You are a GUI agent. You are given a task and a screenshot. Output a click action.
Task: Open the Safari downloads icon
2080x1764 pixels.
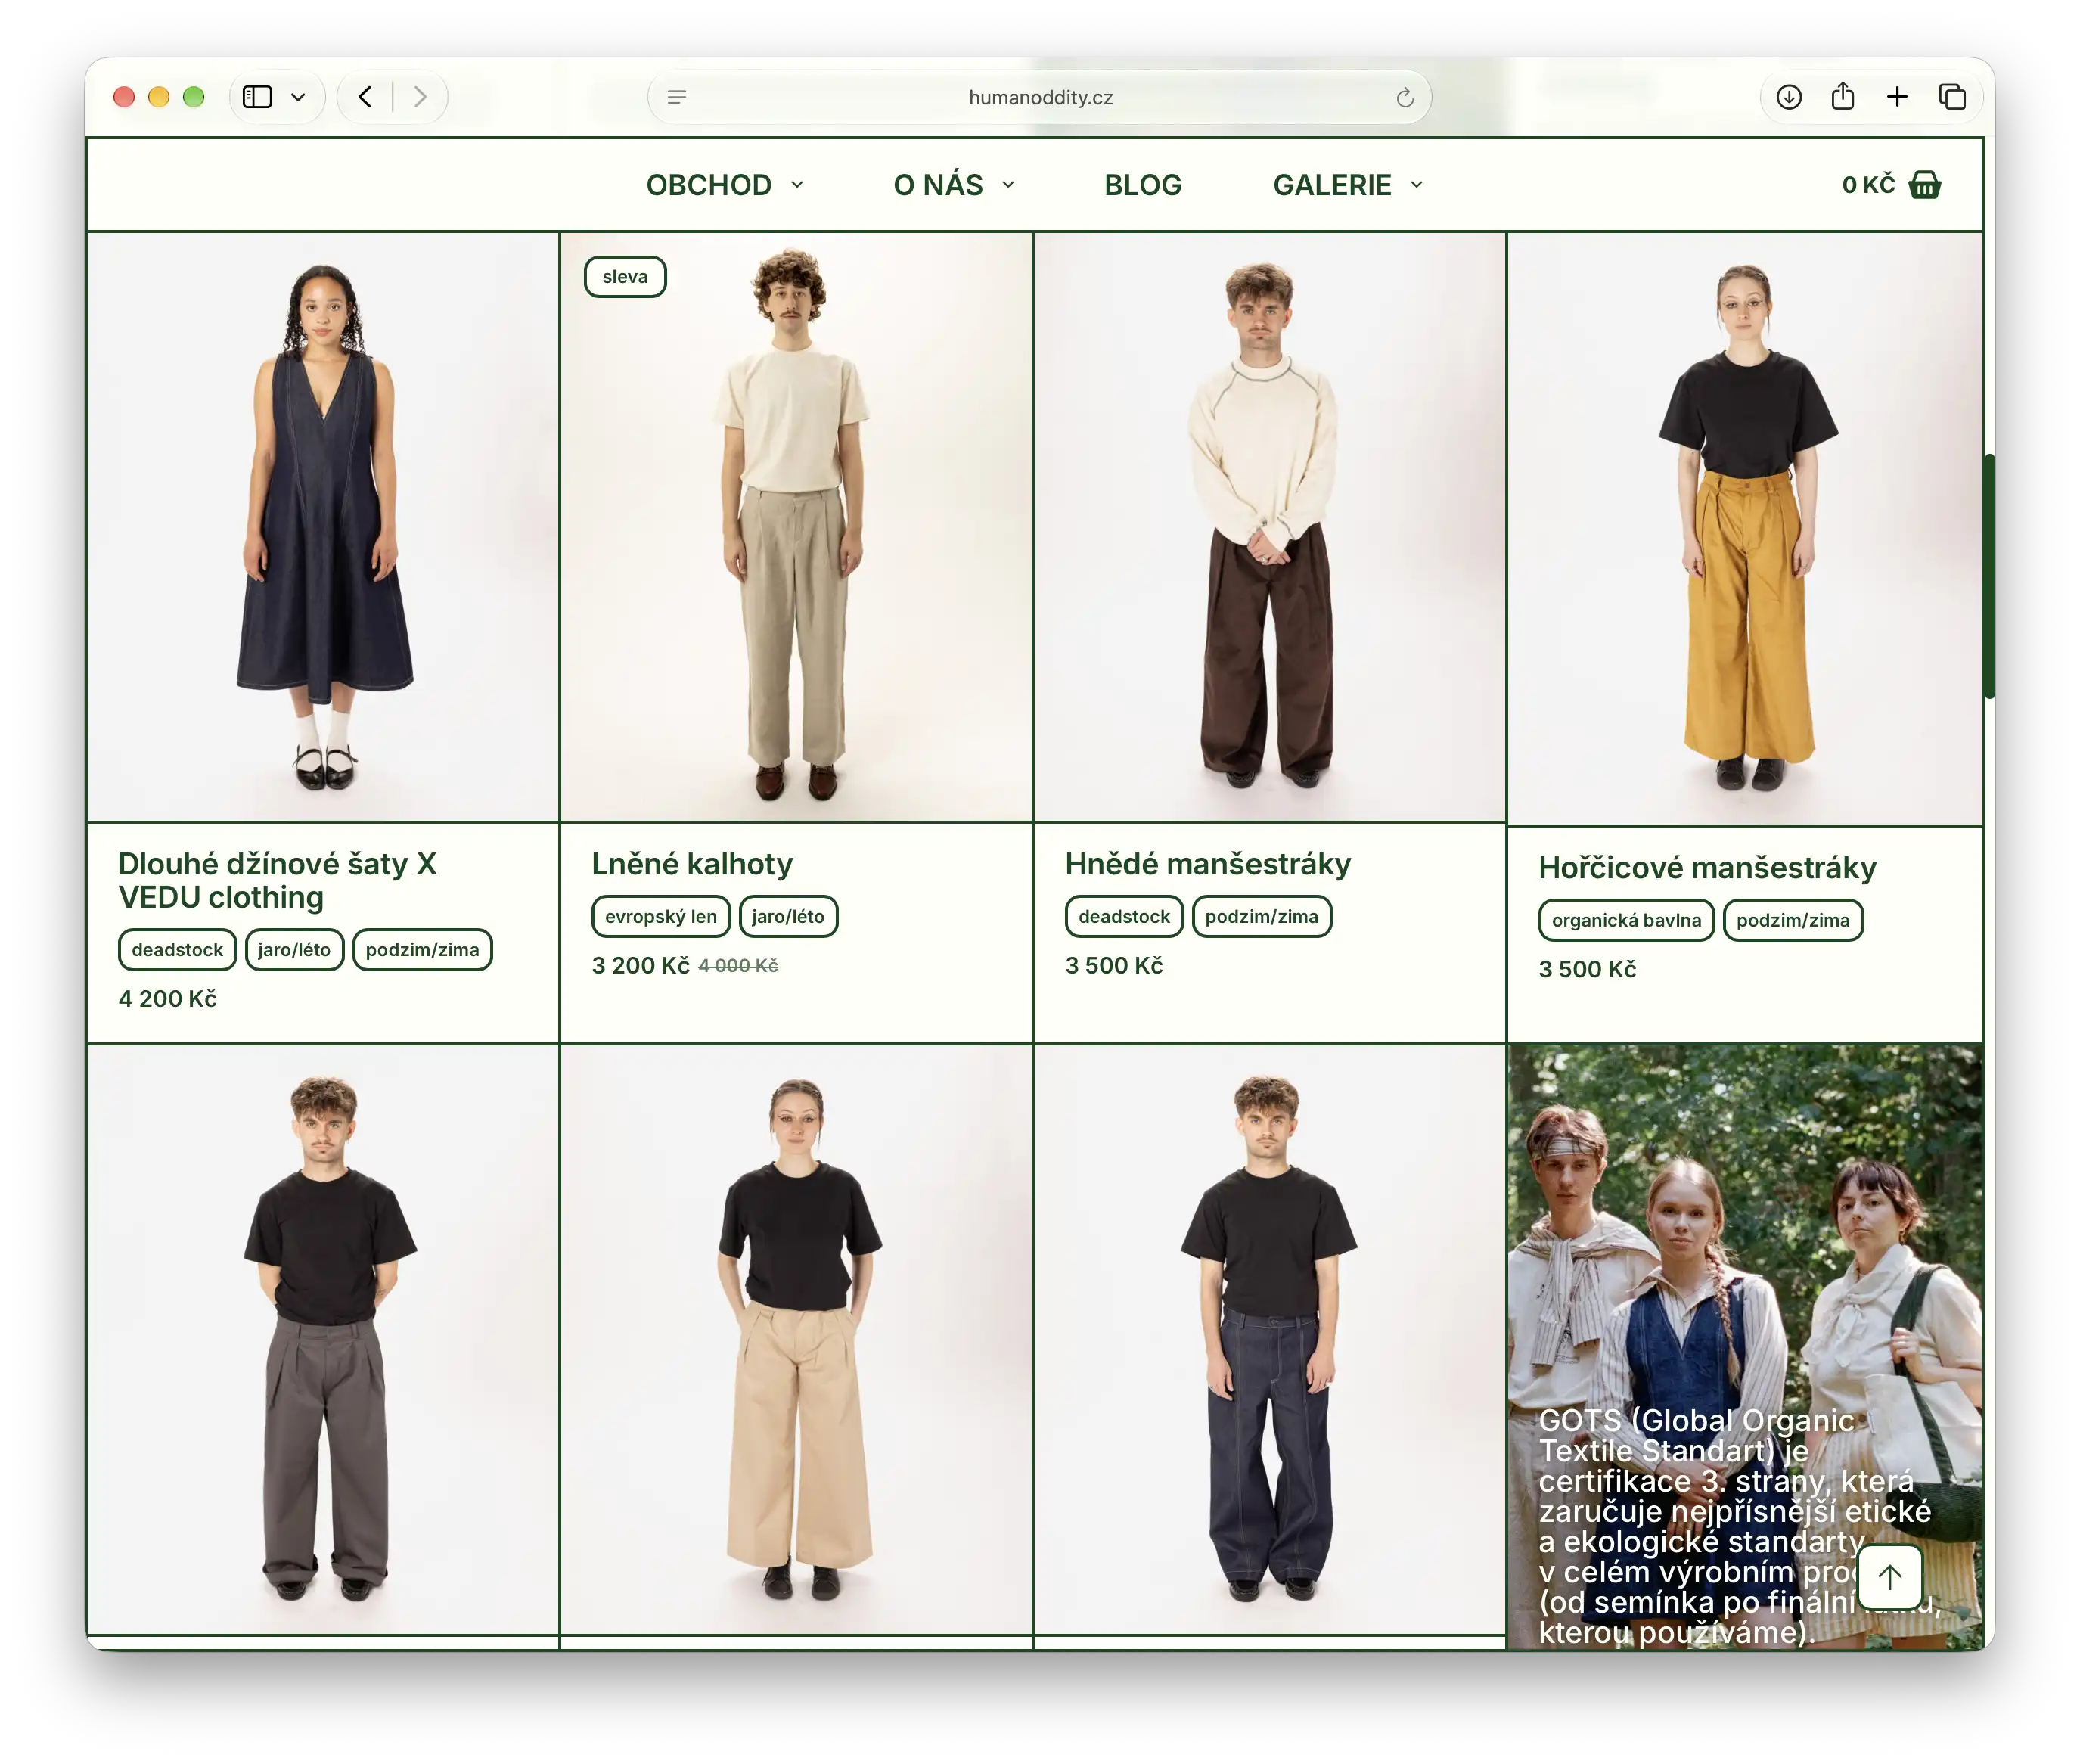(1788, 97)
